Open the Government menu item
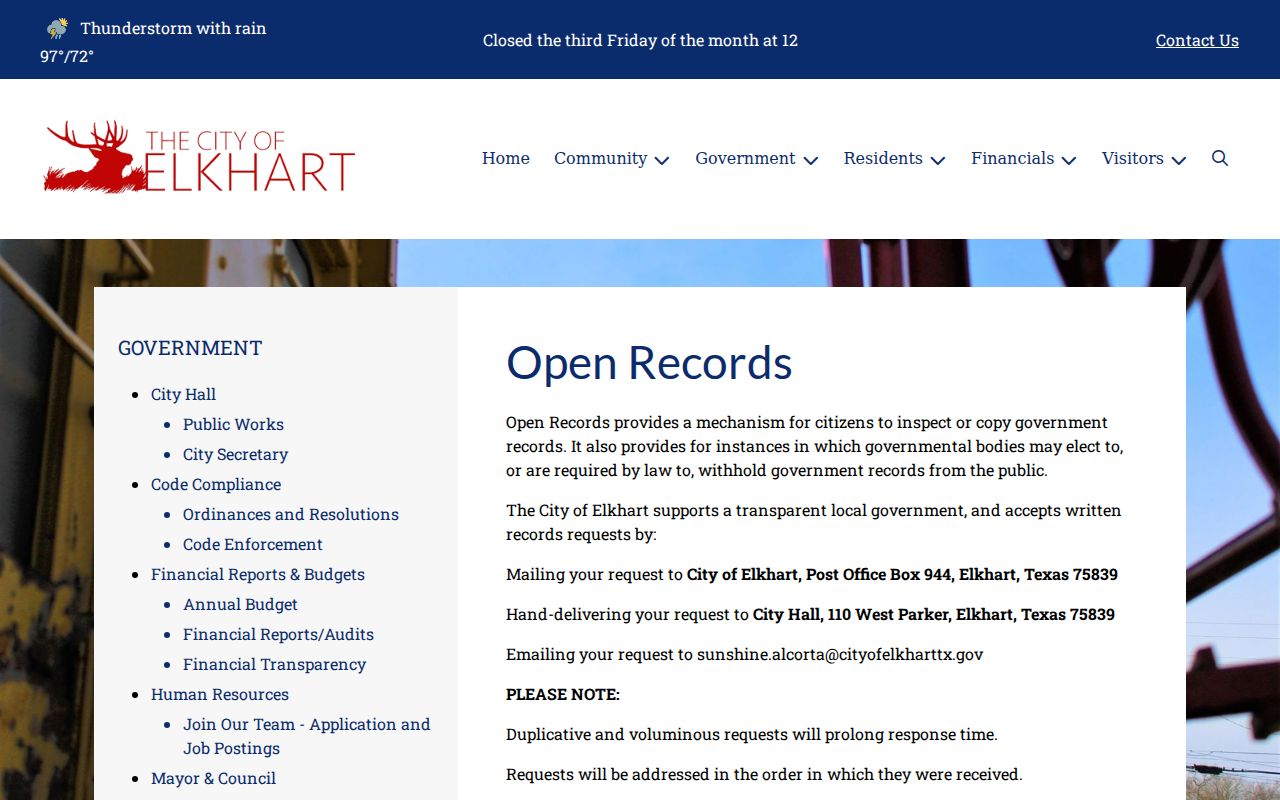Image resolution: width=1280 pixels, height=800 pixels. 746,158
